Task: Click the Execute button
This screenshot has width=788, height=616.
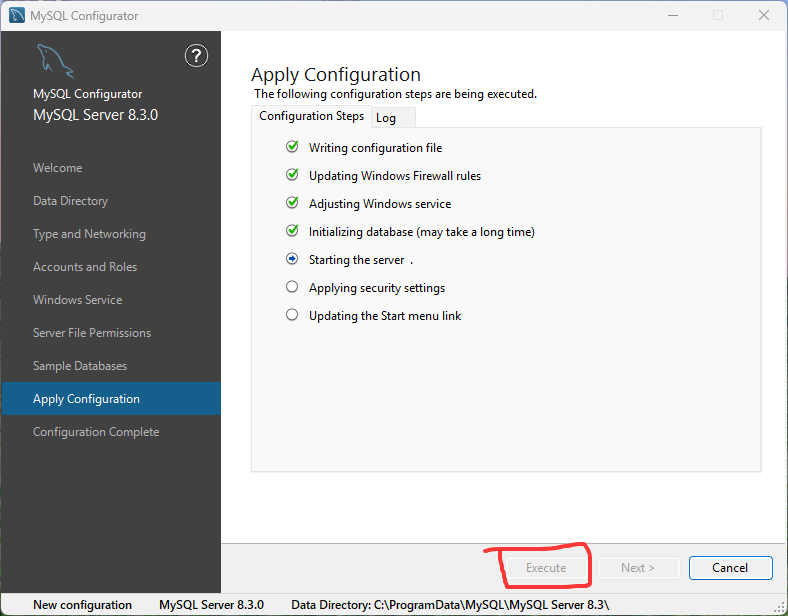Action: pyautogui.click(x=546, y=568)
